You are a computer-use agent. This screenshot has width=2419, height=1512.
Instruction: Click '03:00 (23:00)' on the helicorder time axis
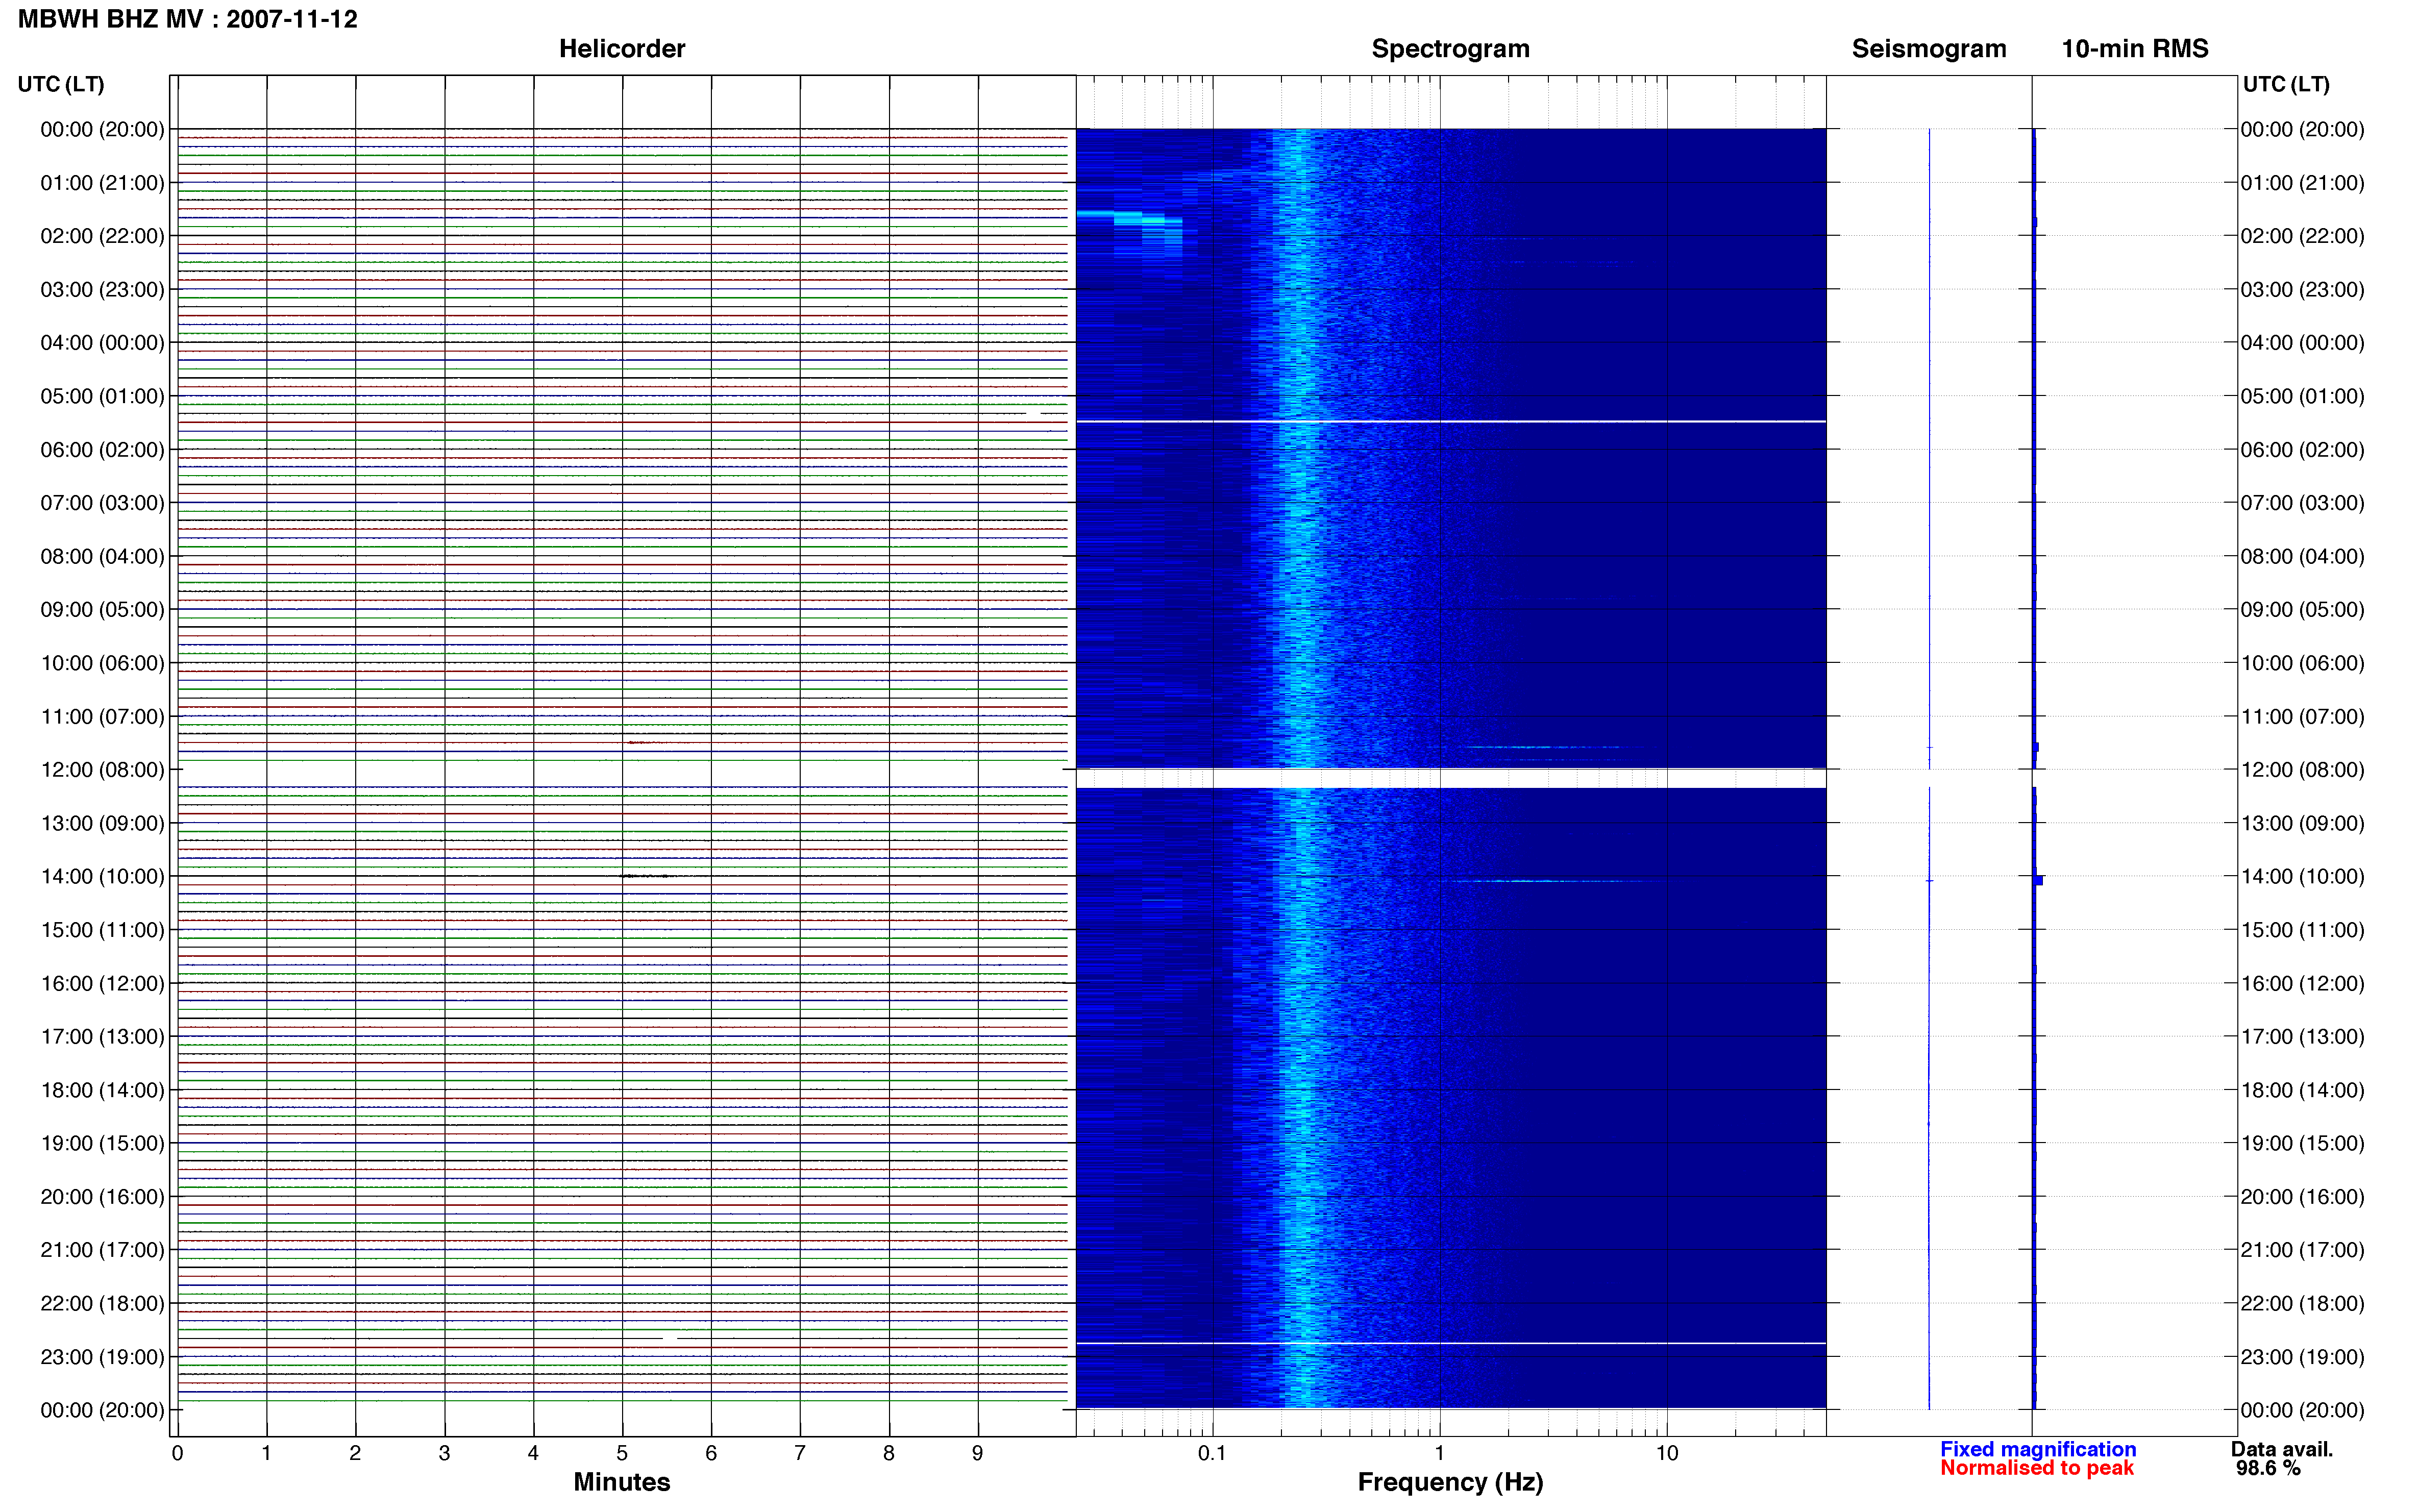coord(102,290)
